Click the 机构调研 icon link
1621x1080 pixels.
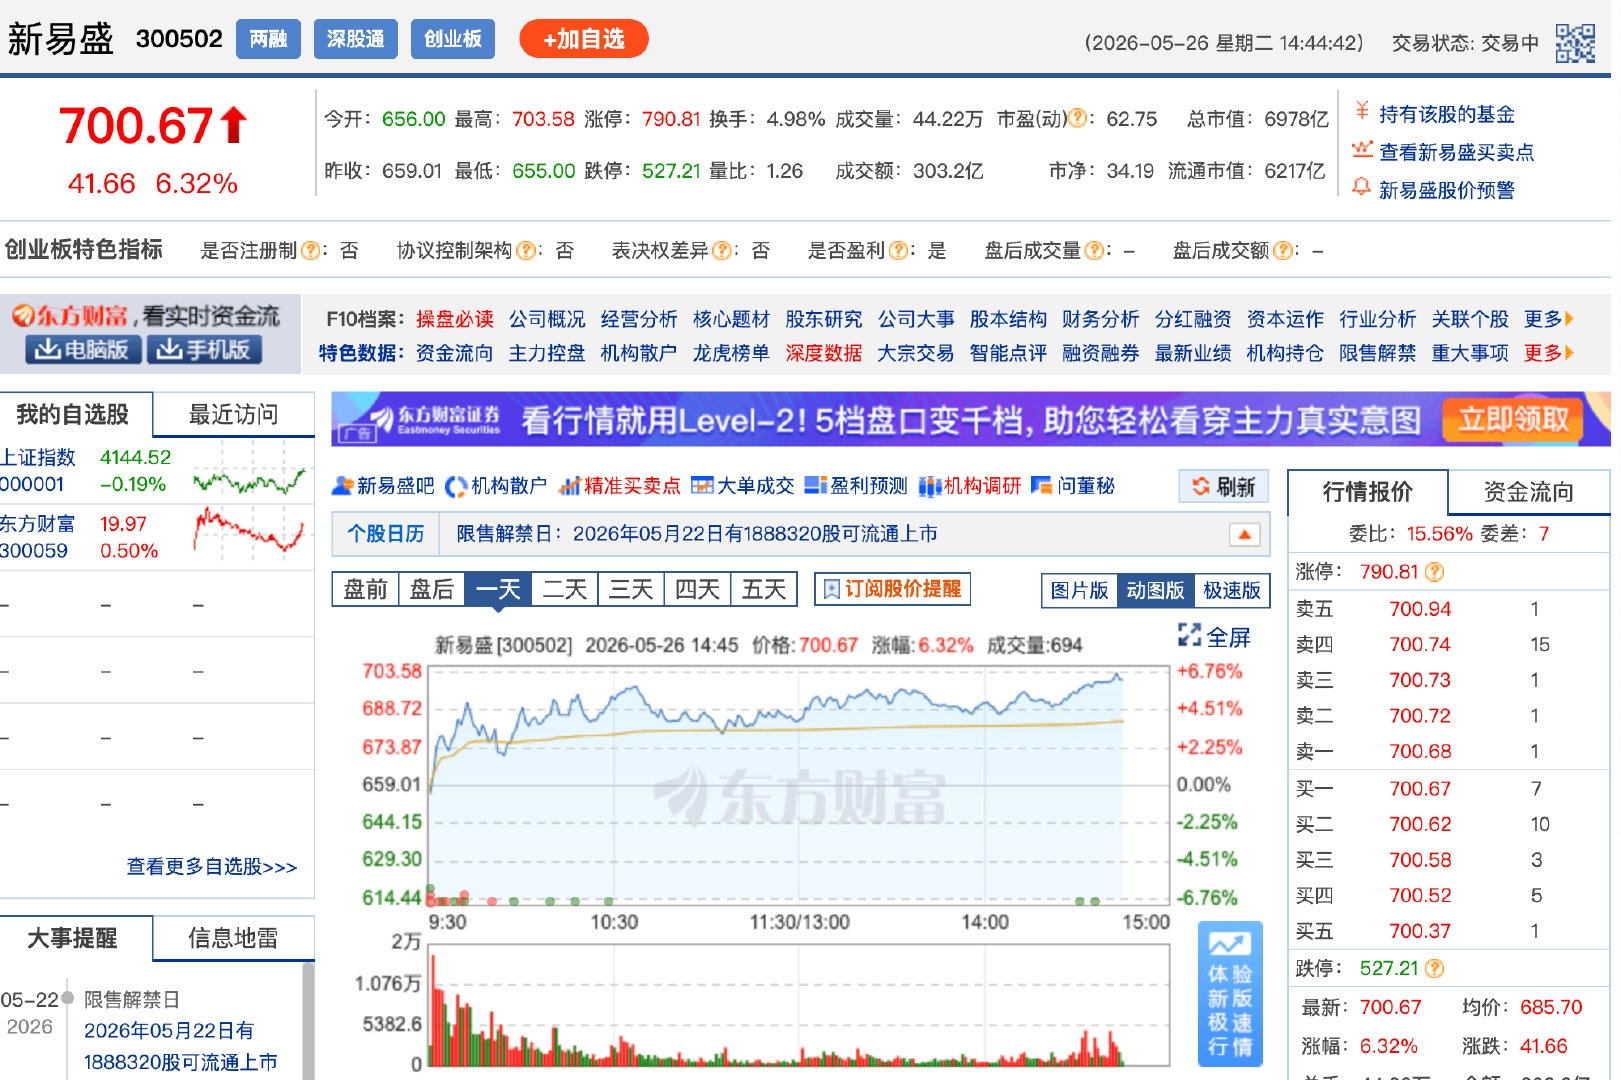pos(930,486)
